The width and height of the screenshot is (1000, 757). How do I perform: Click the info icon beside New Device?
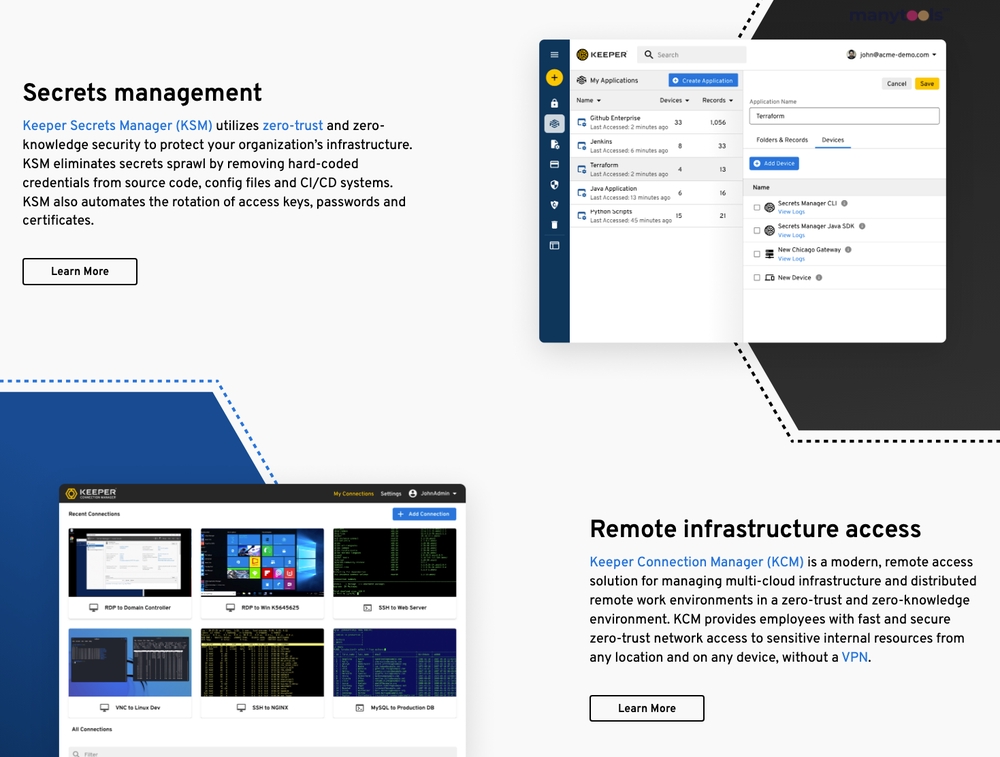(819, 278)
